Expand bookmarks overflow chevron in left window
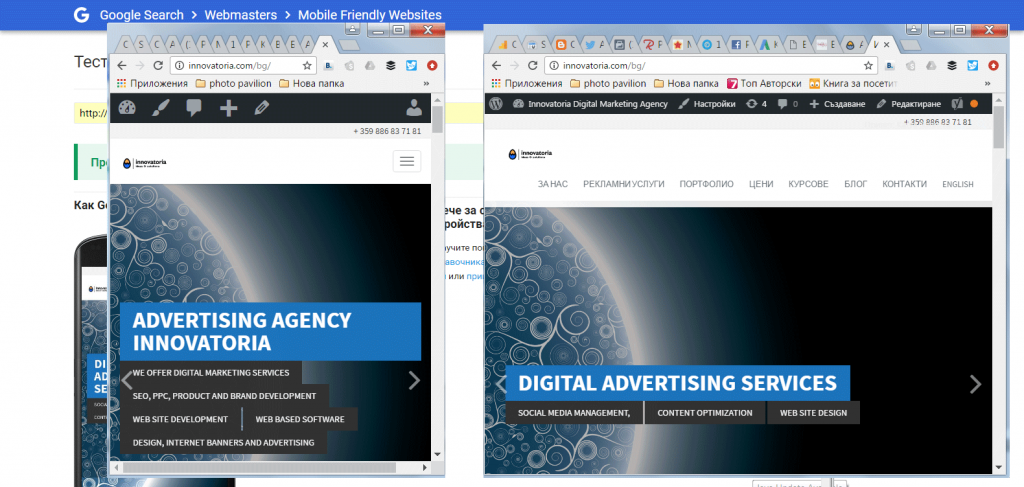1024x487 pixels. pyautogui.click(x=426, y=84)
